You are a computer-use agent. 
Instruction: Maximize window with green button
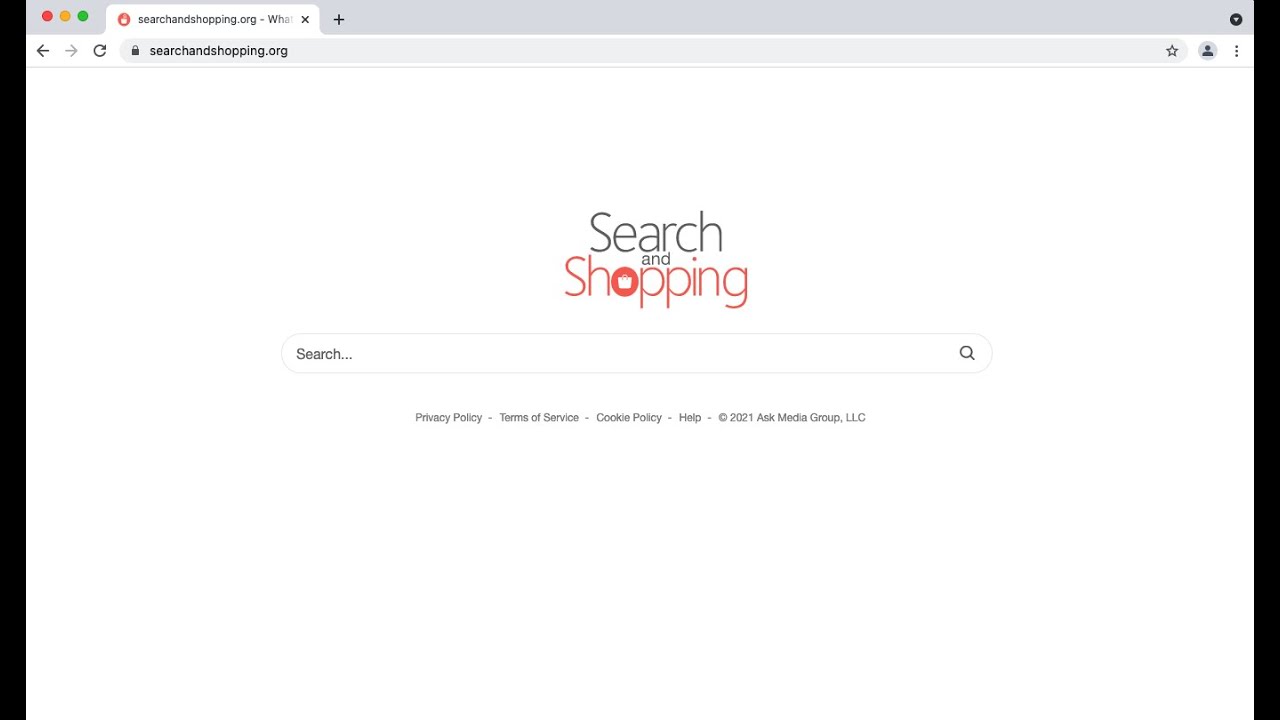tap(83, 16)
